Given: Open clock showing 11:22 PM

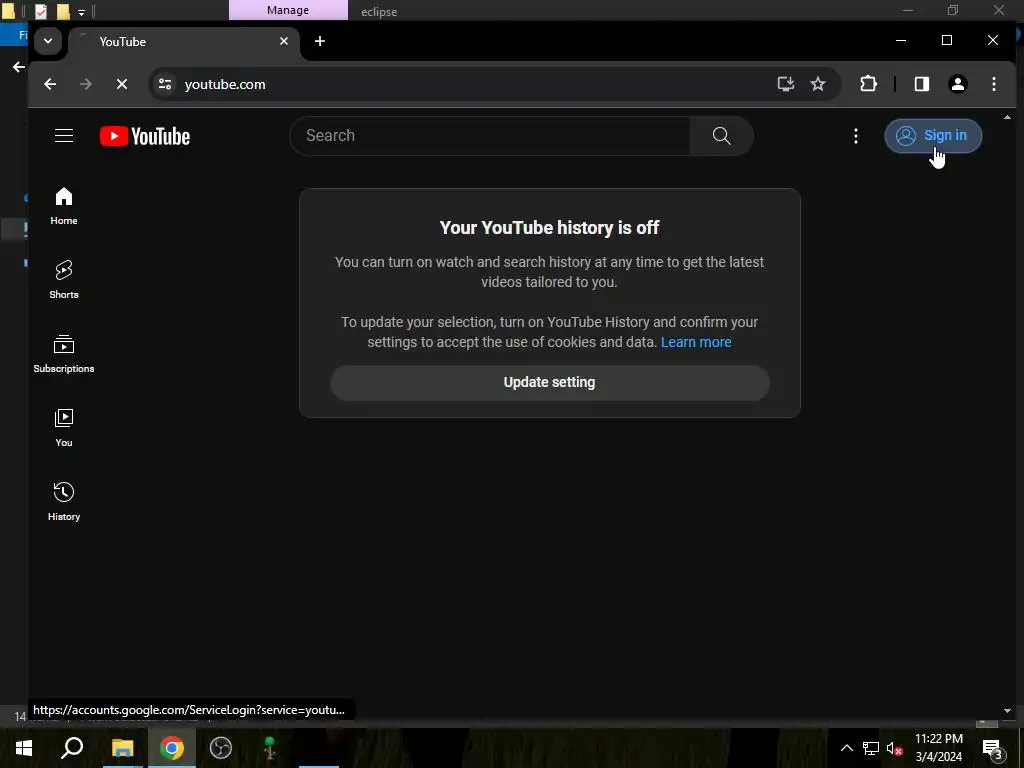Looking at the screenshot, I should click(938, 748).
